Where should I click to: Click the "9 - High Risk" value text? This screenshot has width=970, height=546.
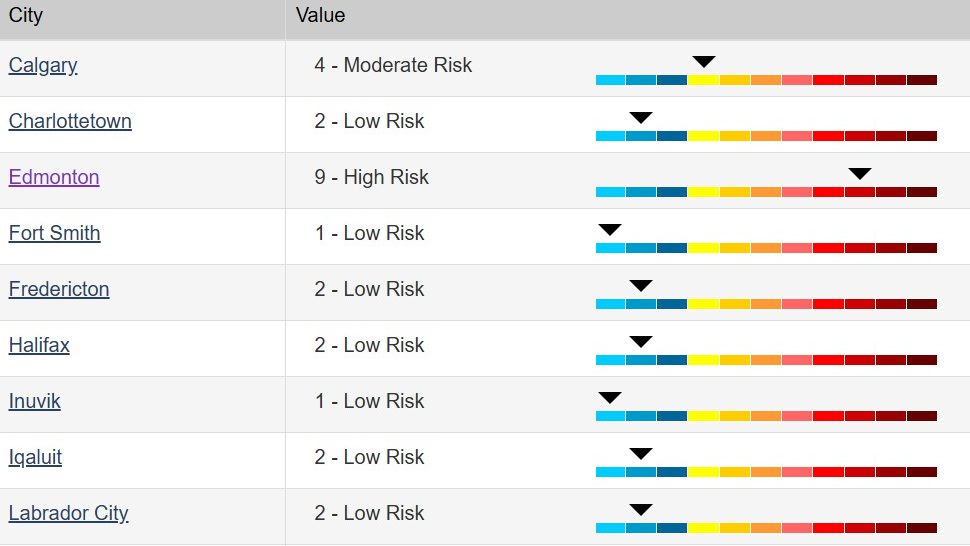point(371,178)
